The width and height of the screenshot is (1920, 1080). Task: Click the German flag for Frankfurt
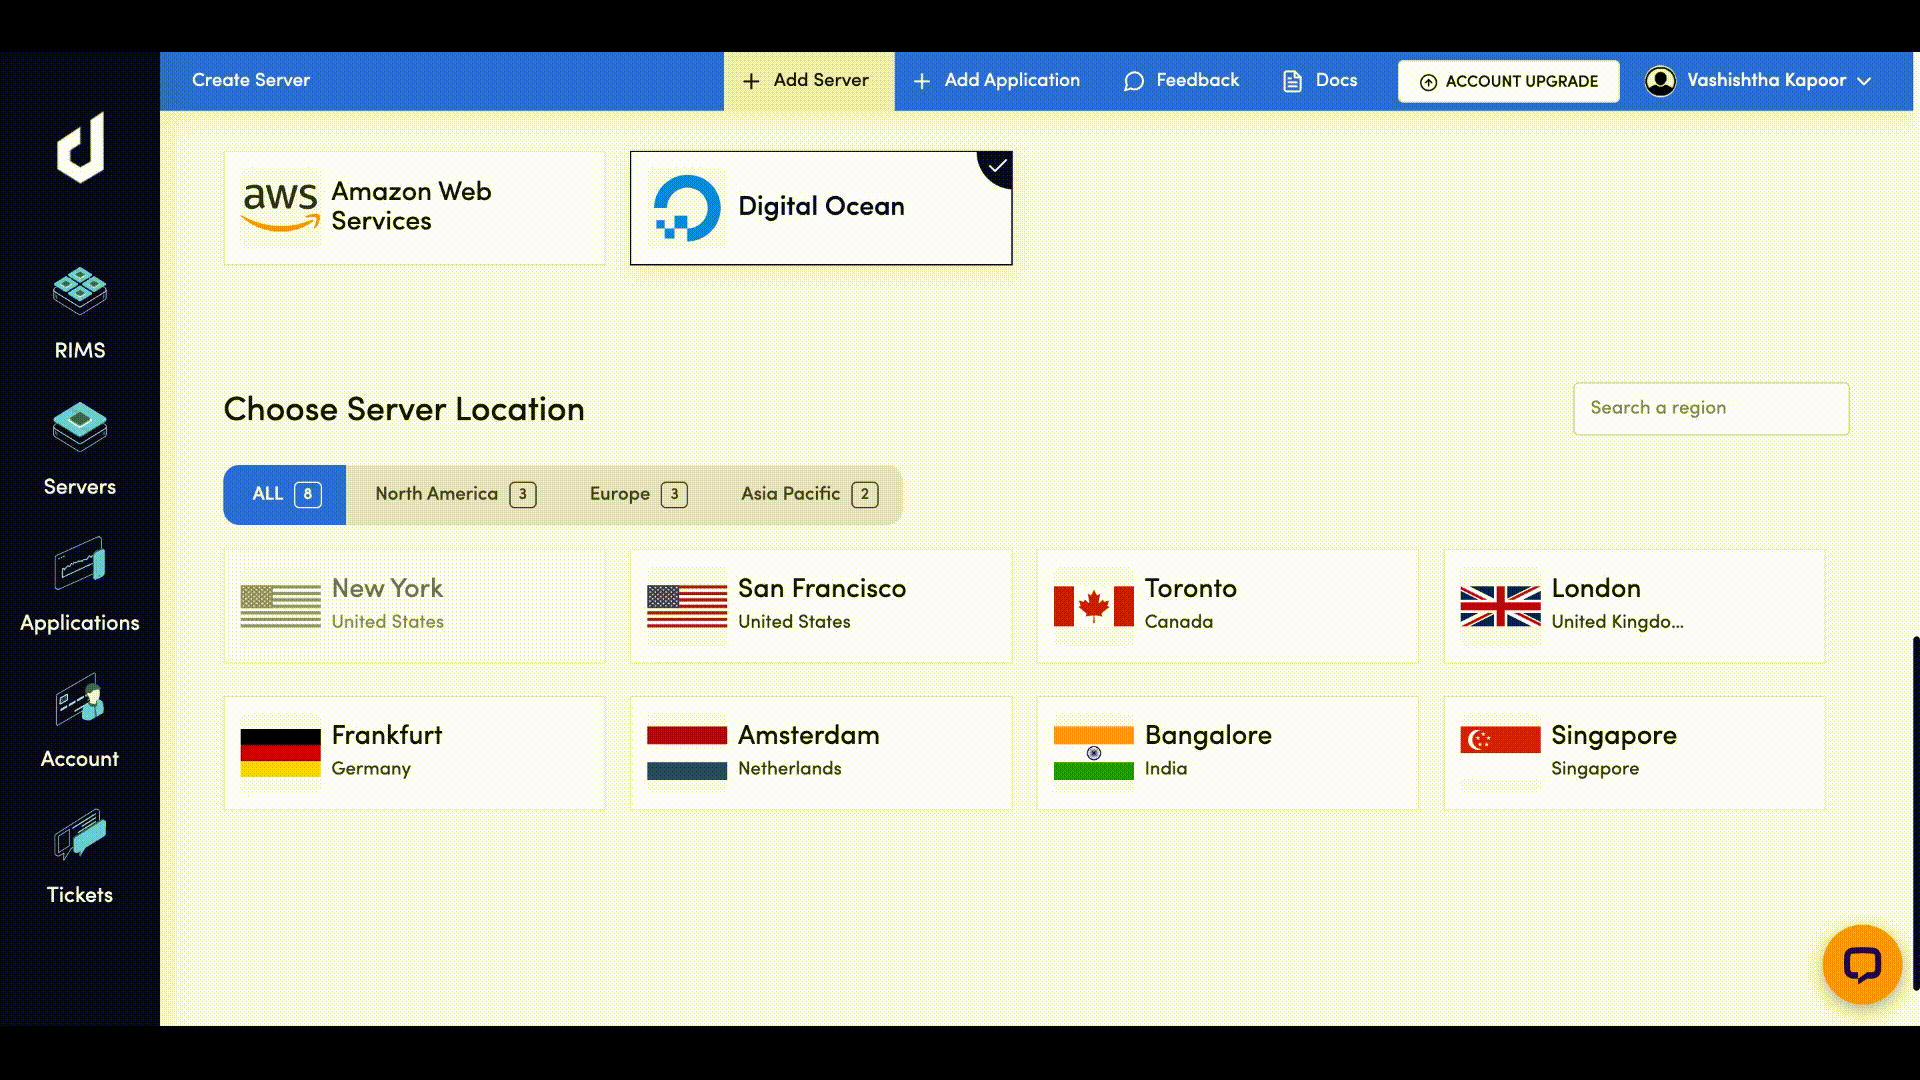click(280, 753)
